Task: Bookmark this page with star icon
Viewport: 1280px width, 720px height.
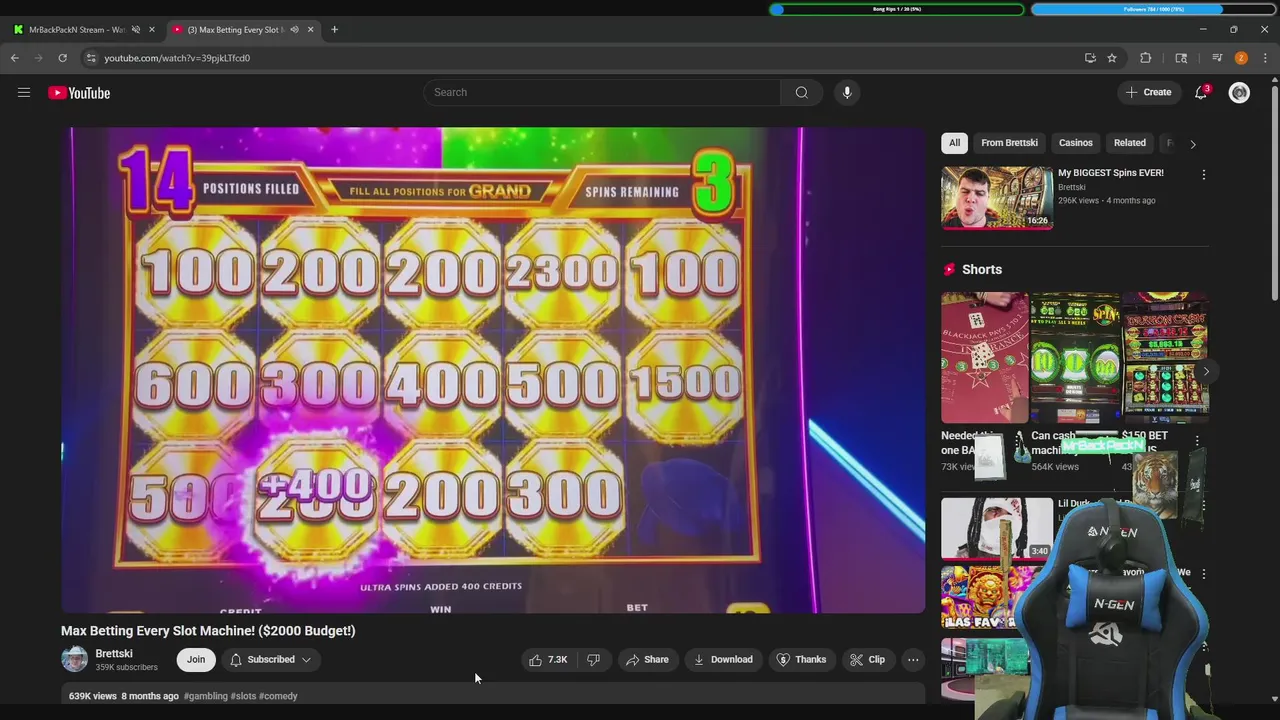Action: [1112, 58]
